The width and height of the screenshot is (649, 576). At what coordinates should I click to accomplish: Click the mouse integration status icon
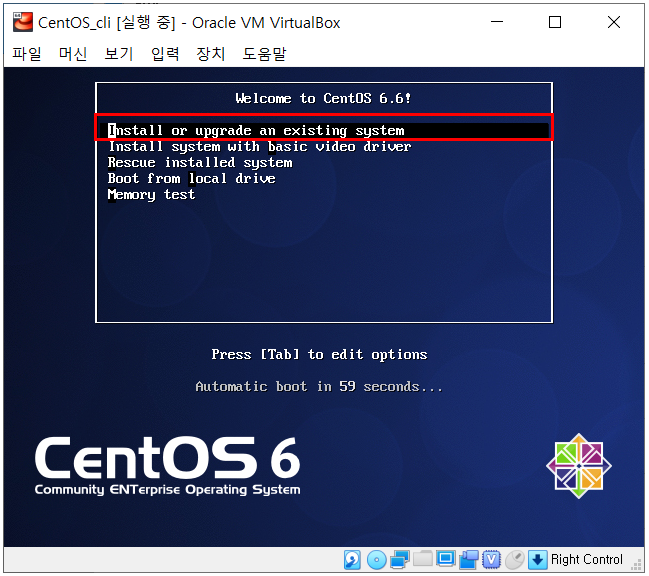click(515, 560)
